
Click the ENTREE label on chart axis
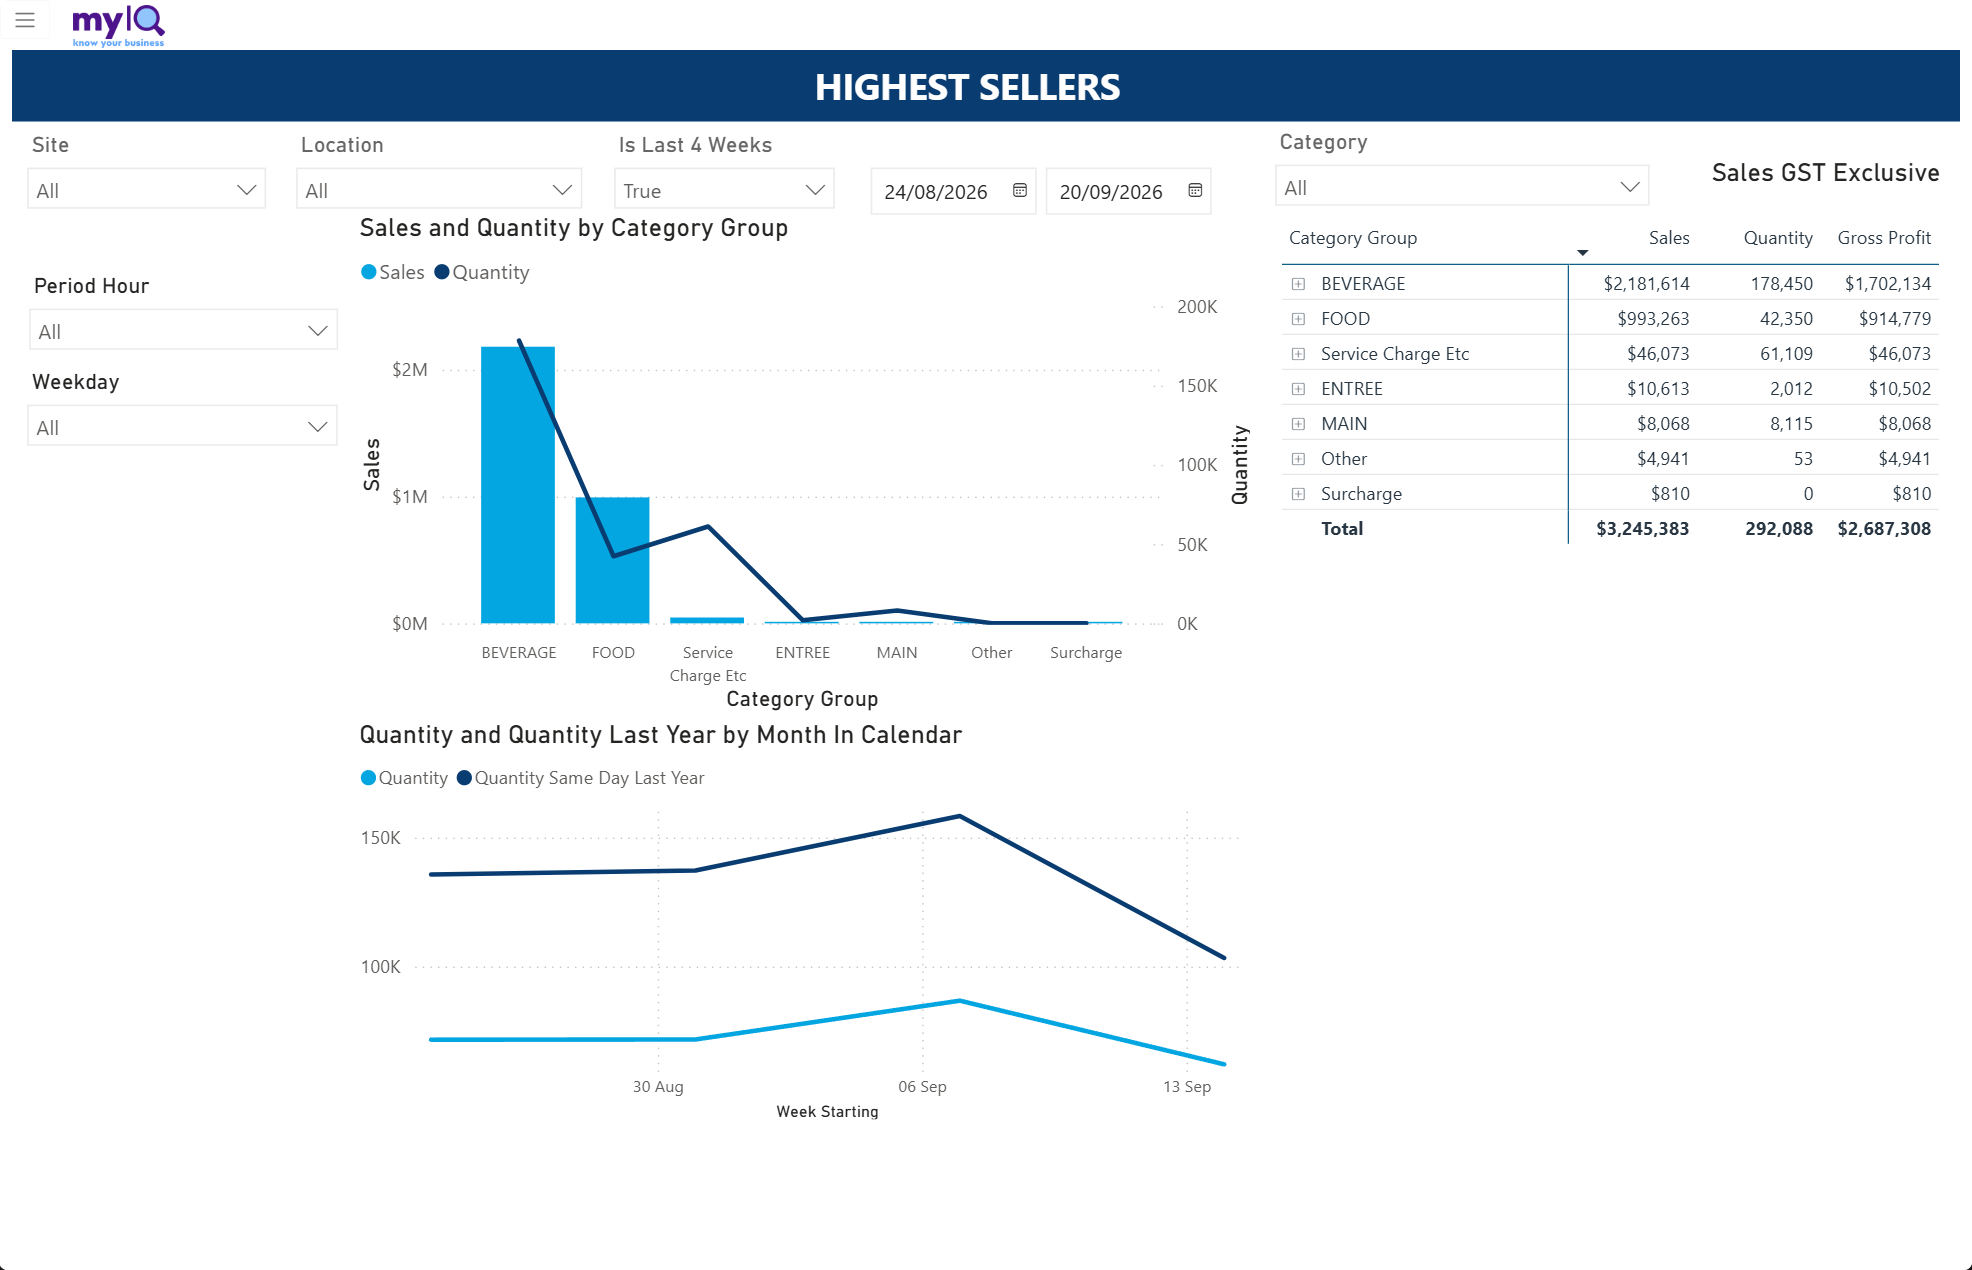pyautogui.click(x=802, y=653)
